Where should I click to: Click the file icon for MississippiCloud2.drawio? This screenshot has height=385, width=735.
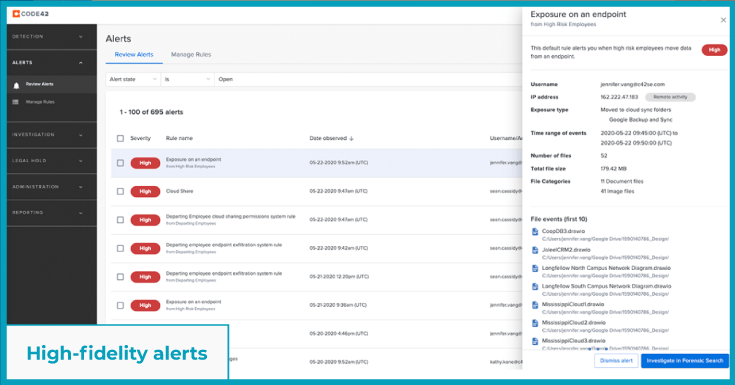[535, 324]
